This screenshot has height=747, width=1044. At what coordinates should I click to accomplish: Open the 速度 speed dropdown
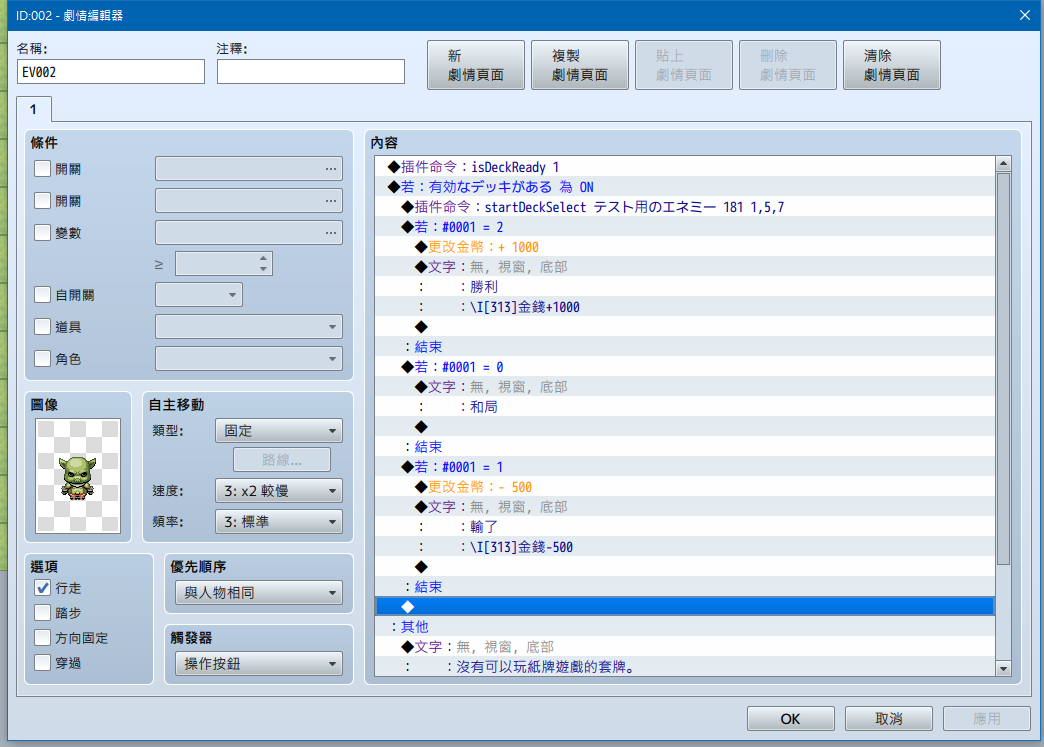click(x=279, y=491)
